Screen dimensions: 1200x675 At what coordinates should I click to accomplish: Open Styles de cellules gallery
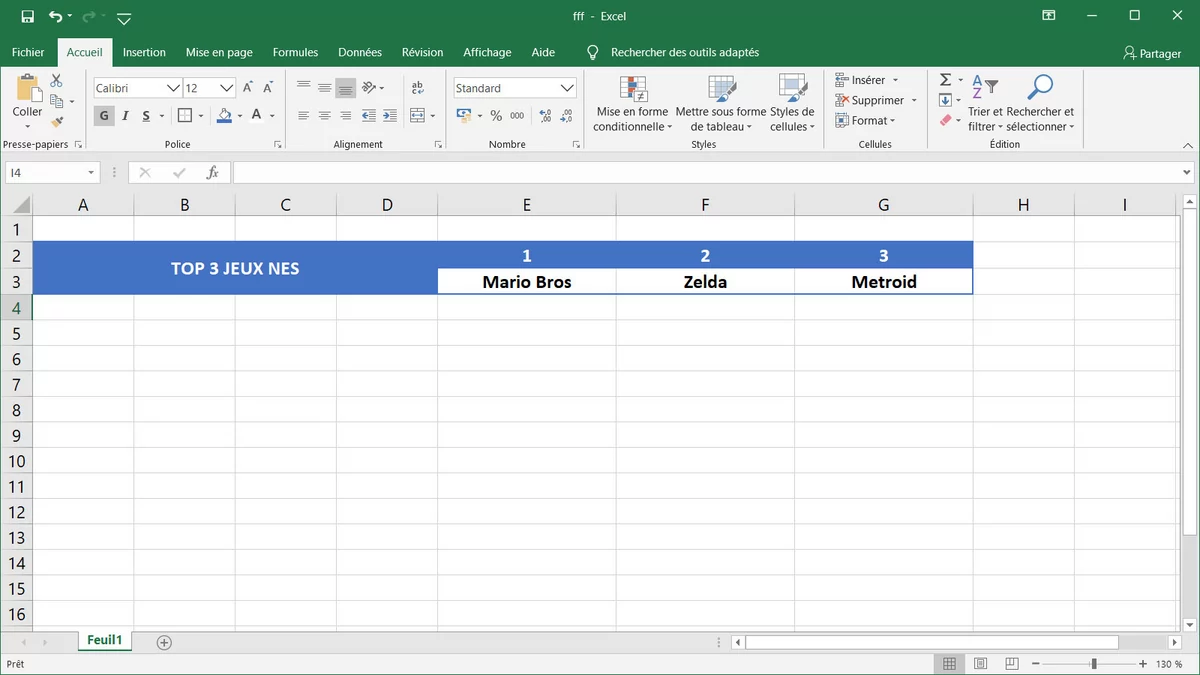792,103
